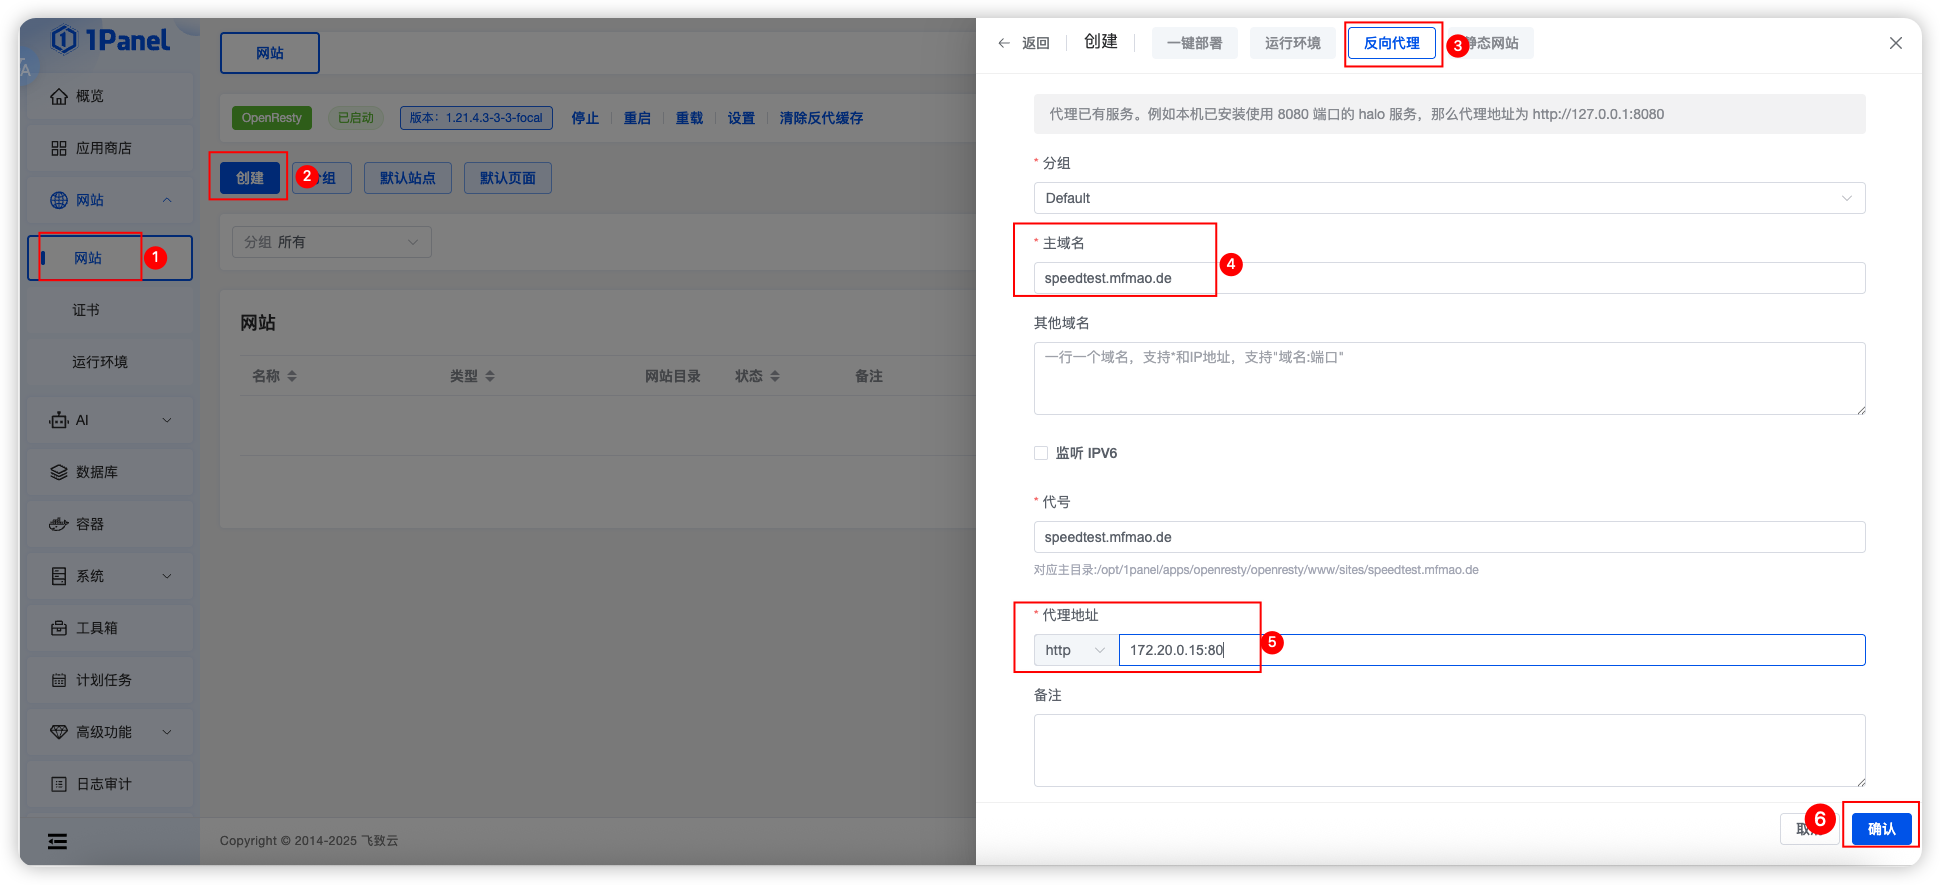Open the http protocol dropdown
This screenshot has width=1940, height=885.
point(1075,650)
